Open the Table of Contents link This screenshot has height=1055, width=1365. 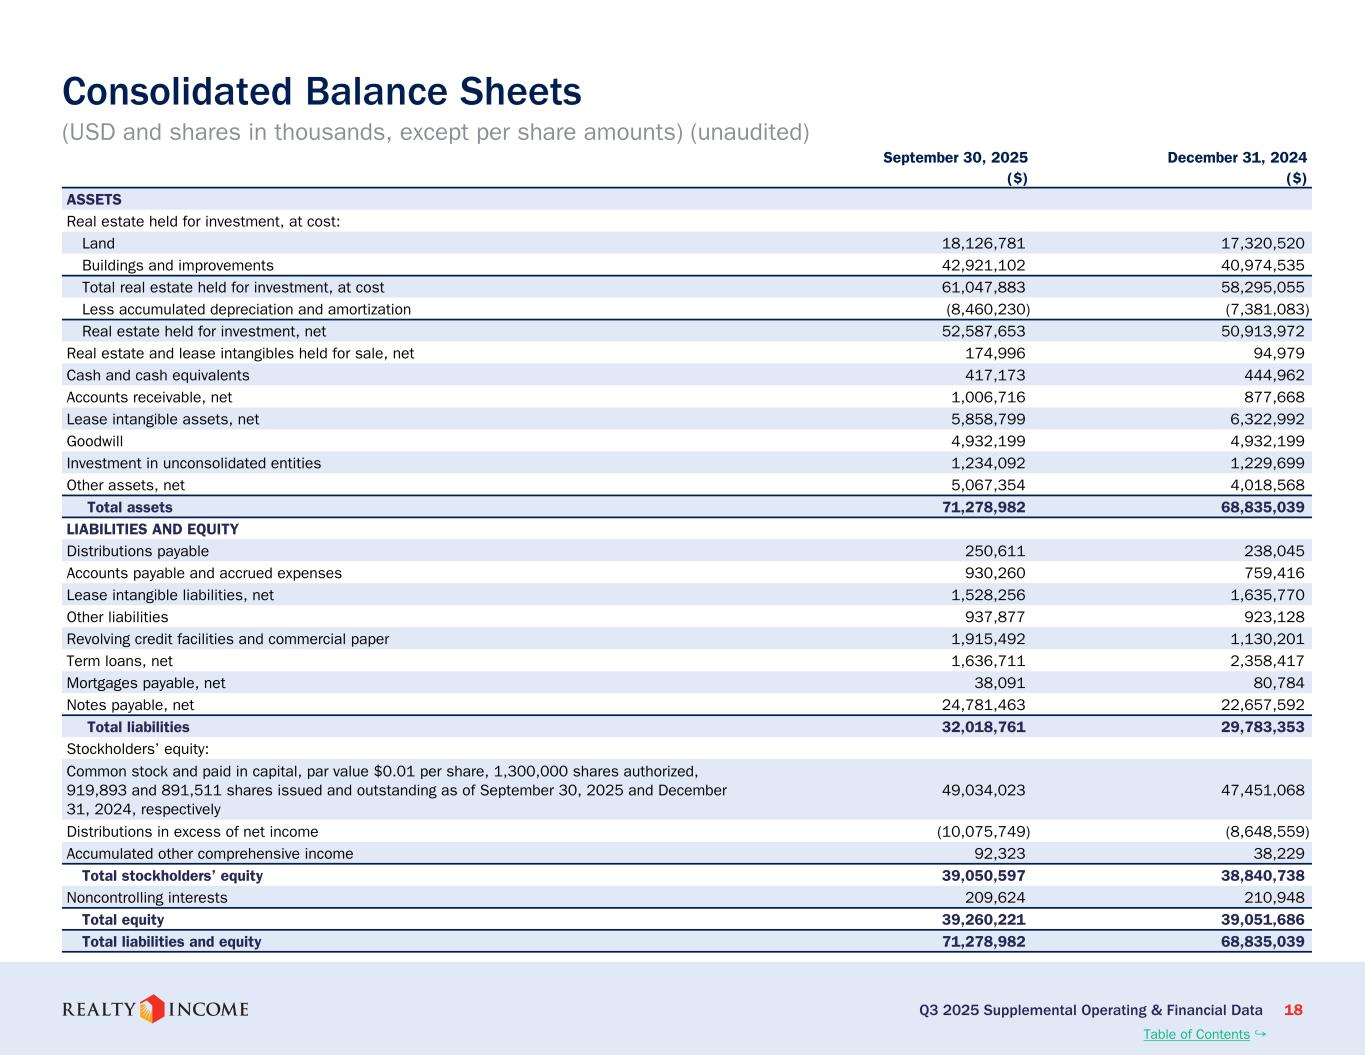coord(1195,1034)
